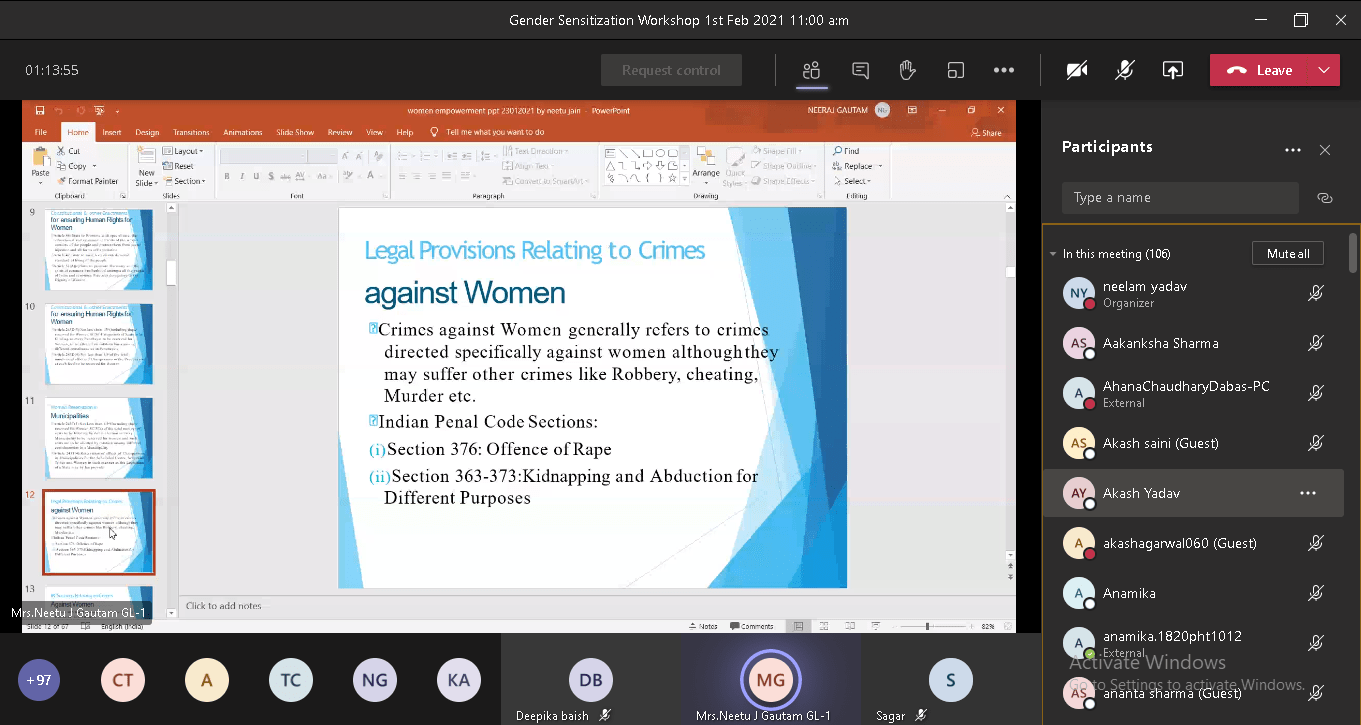Open Insert tab in shared PowerPoint
This screenshot has height=725, width=1361.
112,132
